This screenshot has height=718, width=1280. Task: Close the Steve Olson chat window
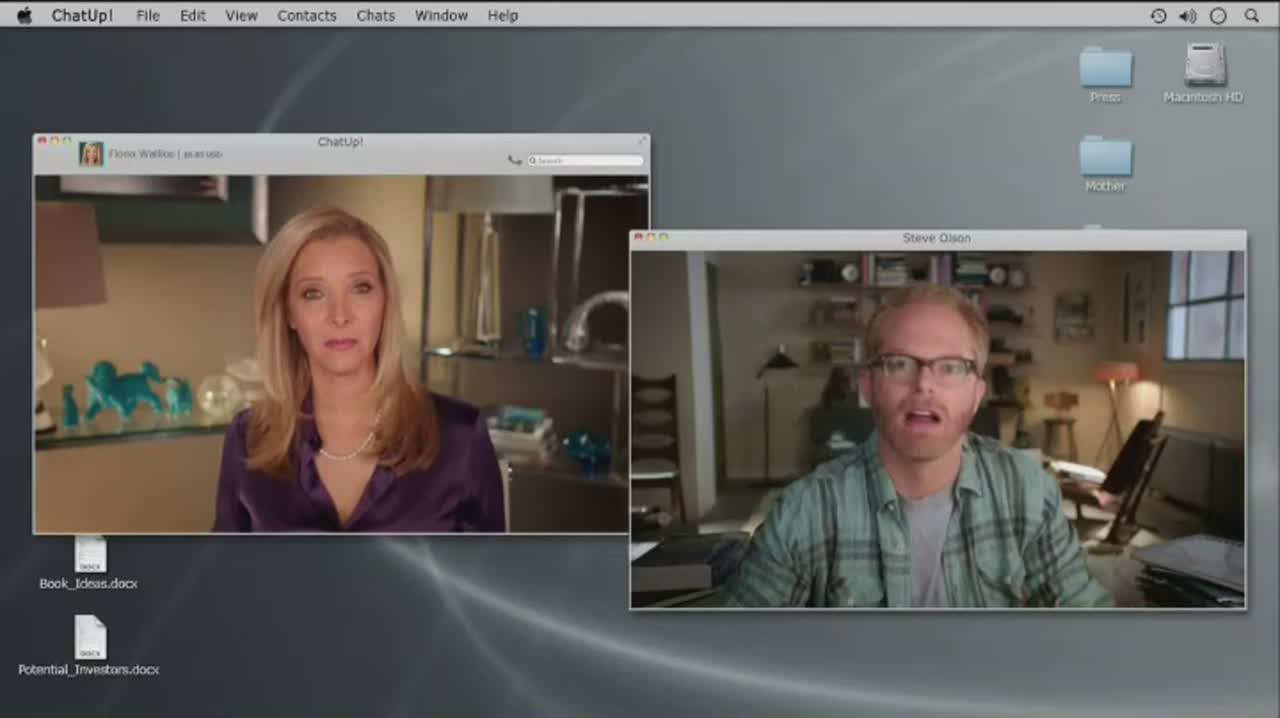coord(637,238)
